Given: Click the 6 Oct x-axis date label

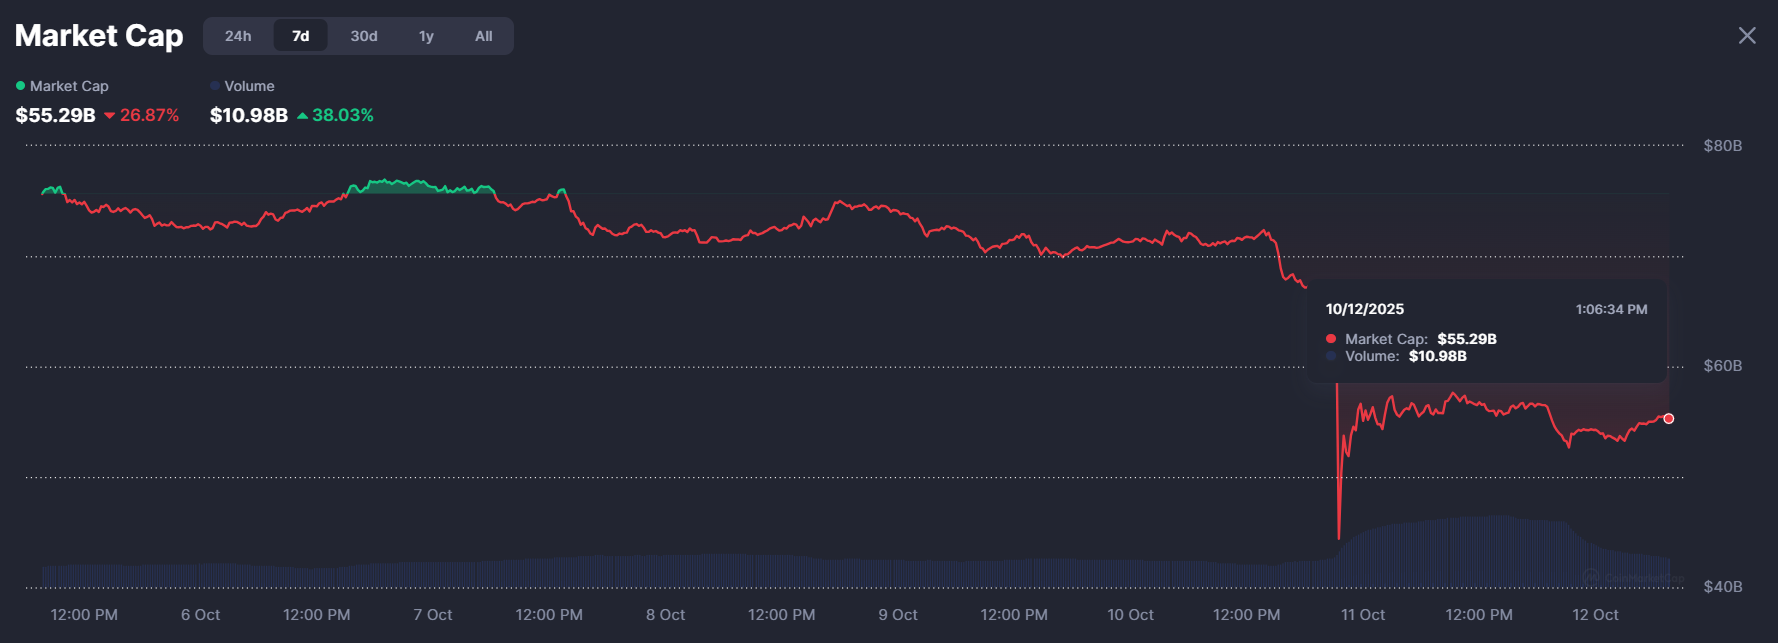Looking at the screenshot, I should [200, 615].
